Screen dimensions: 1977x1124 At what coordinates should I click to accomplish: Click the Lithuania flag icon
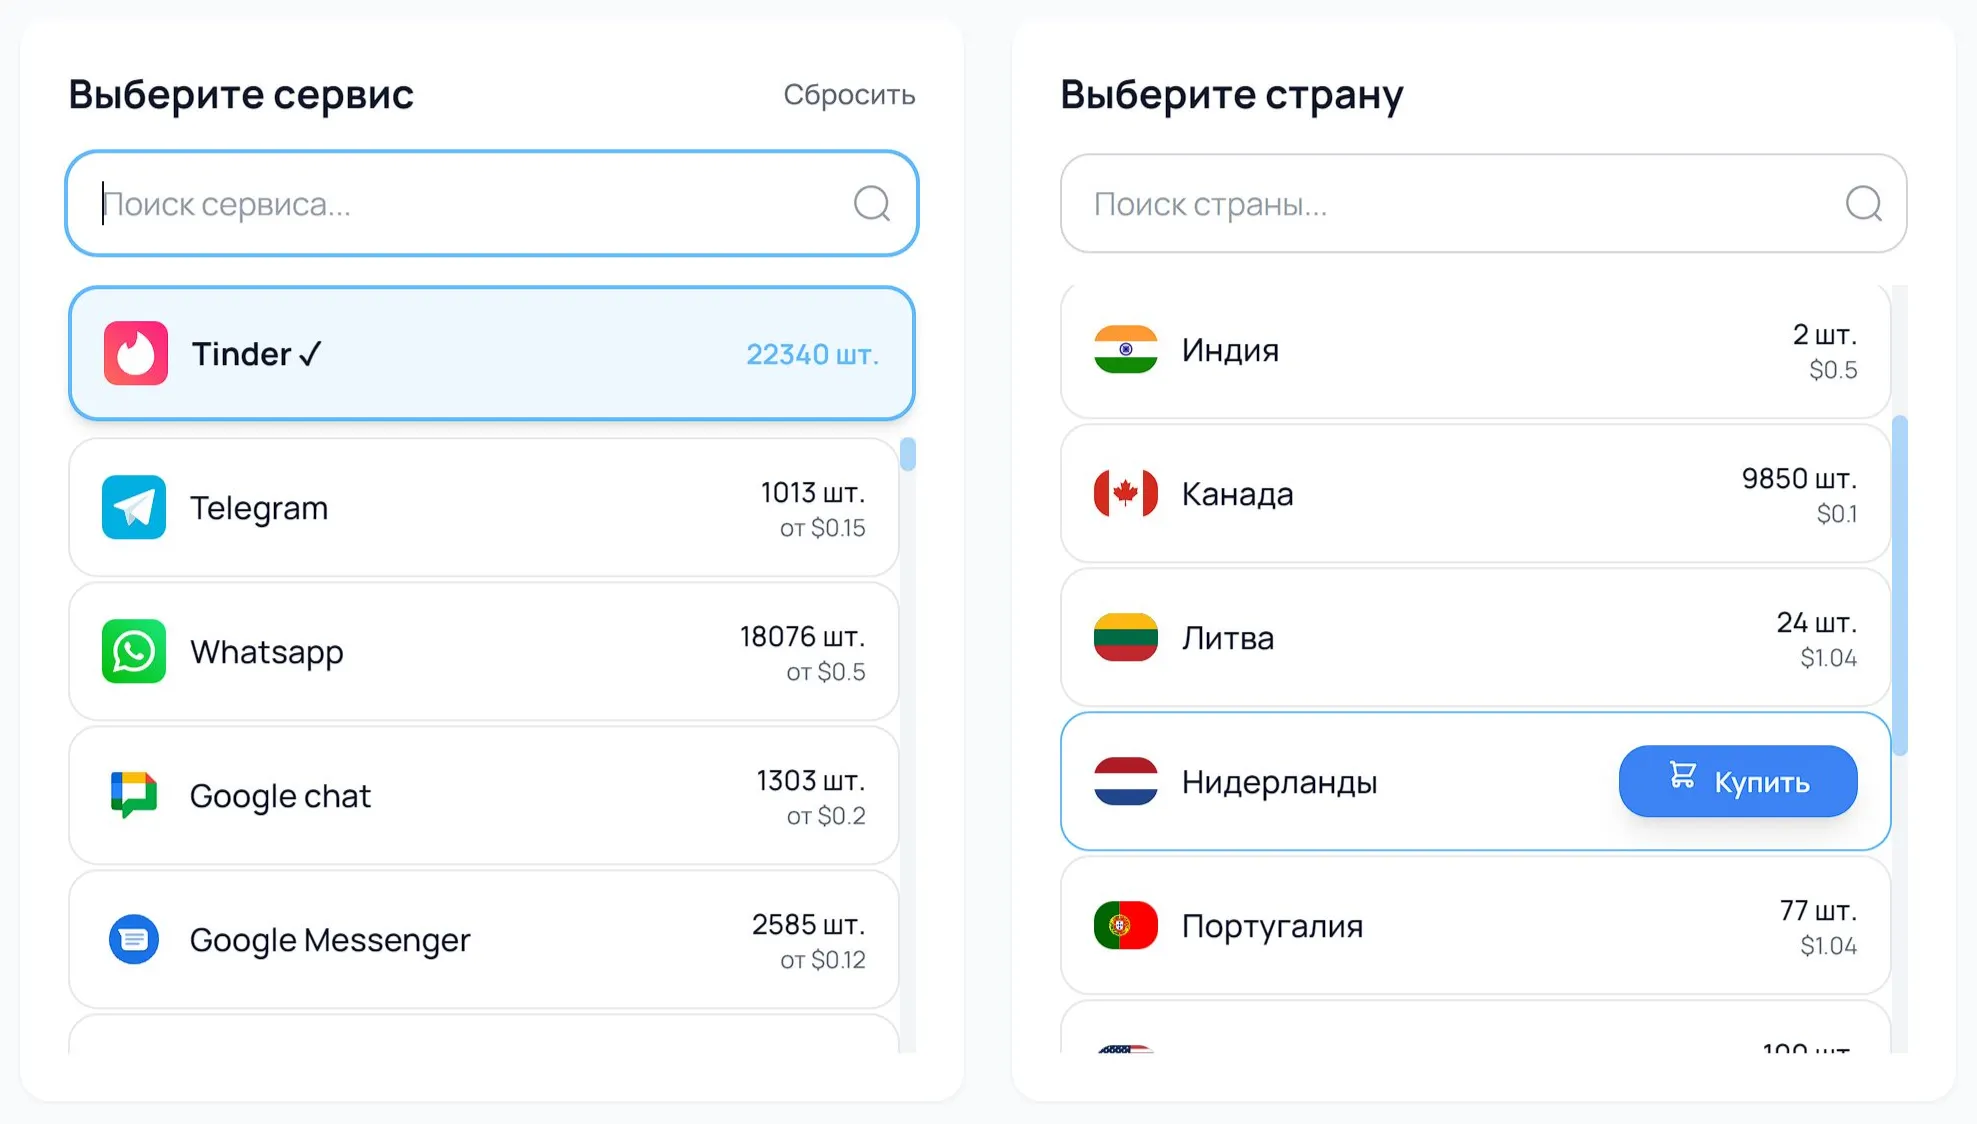pyautogui.click(x=1125, y=637)
